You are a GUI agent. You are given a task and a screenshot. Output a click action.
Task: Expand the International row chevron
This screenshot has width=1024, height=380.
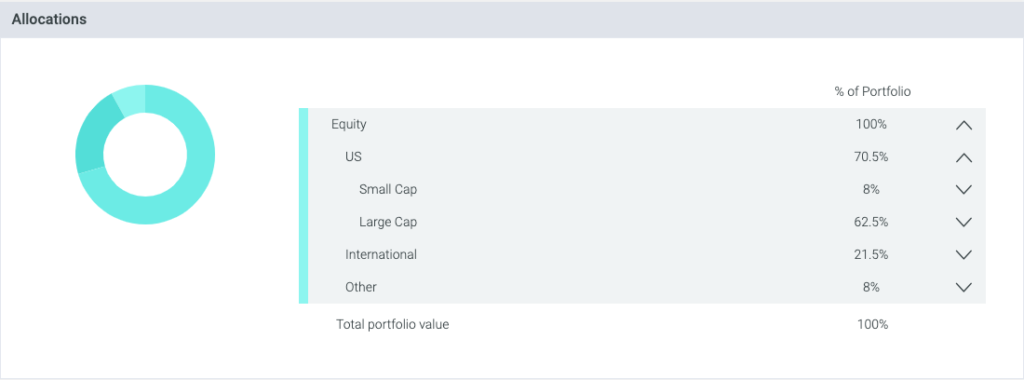pos(963,255)
